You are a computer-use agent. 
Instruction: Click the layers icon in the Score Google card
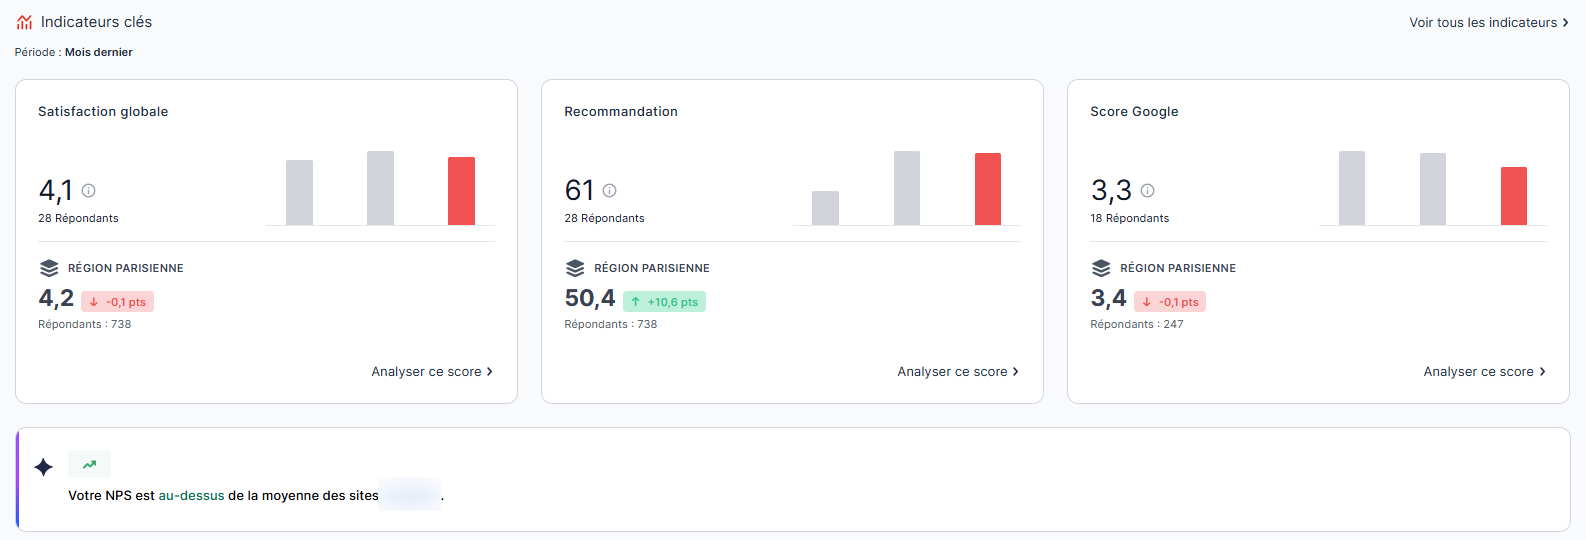[x=1101, y=268]
